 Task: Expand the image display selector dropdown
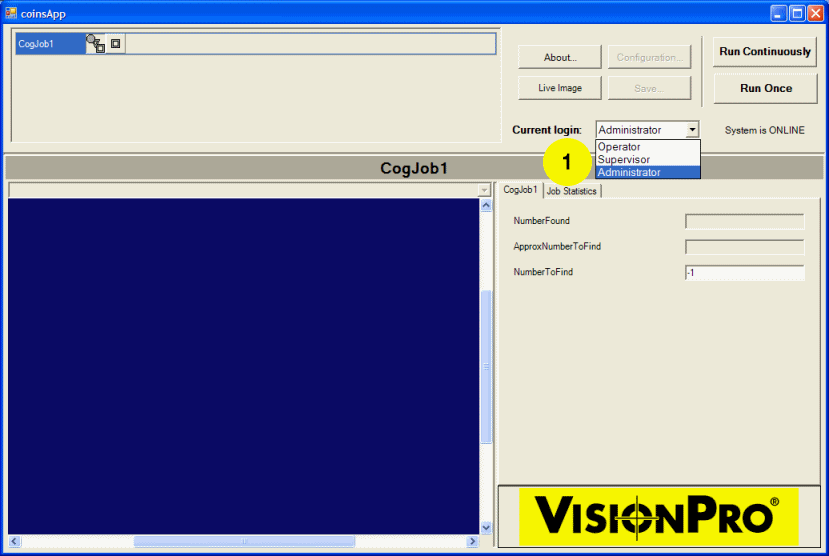[x=485, y=190]
